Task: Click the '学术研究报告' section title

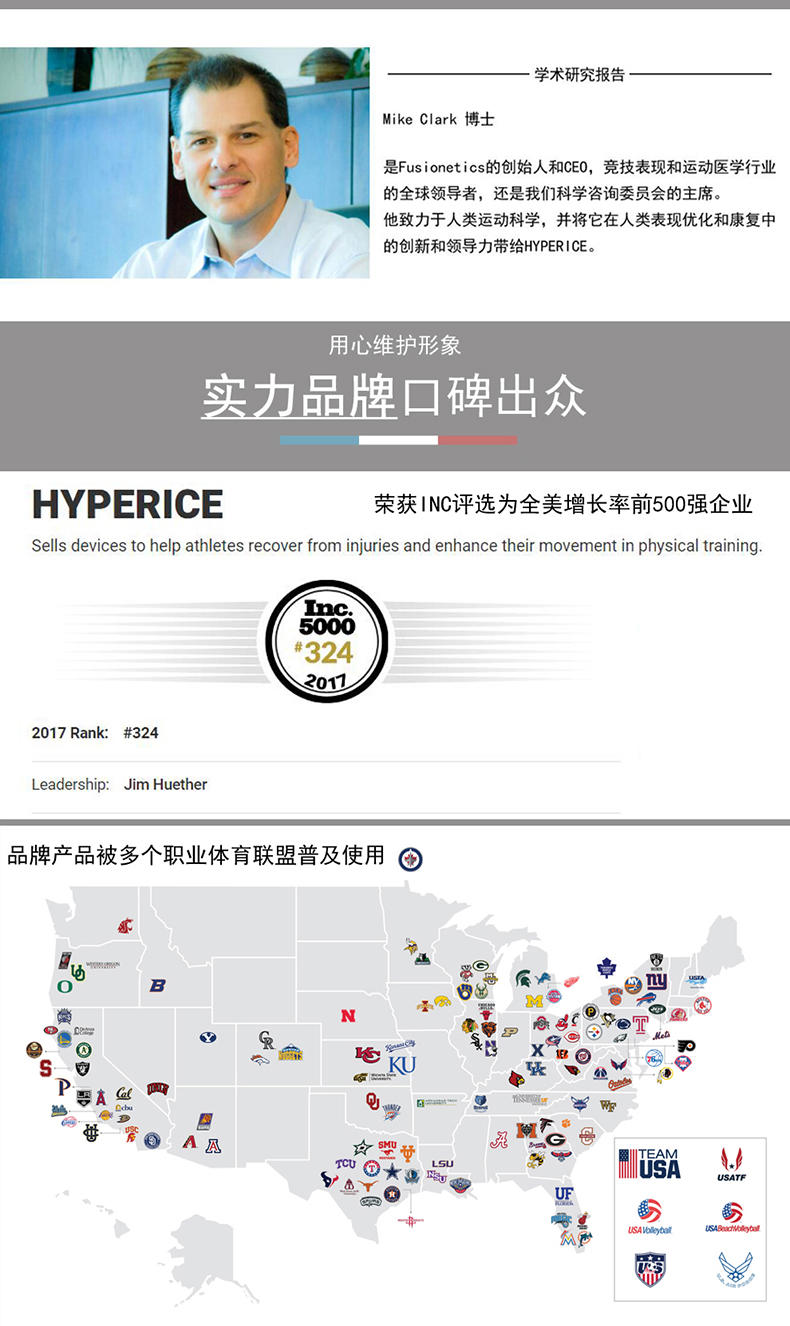Action: [580, 74]
